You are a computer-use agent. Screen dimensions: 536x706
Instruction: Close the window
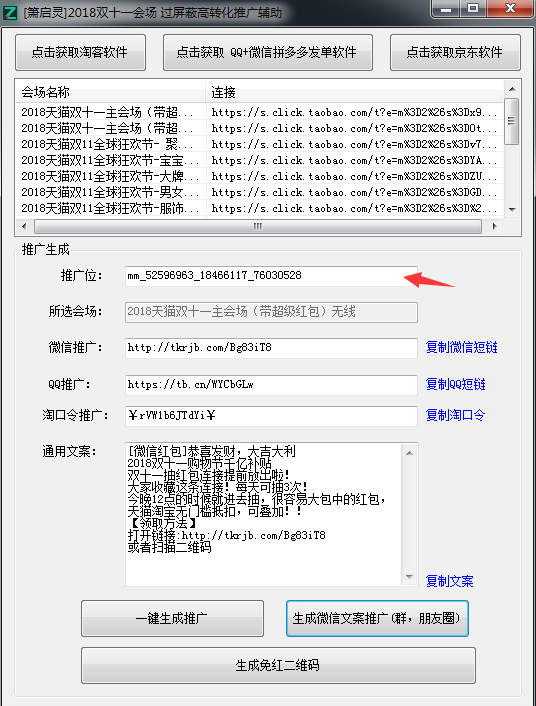click(x=510, y=9)
